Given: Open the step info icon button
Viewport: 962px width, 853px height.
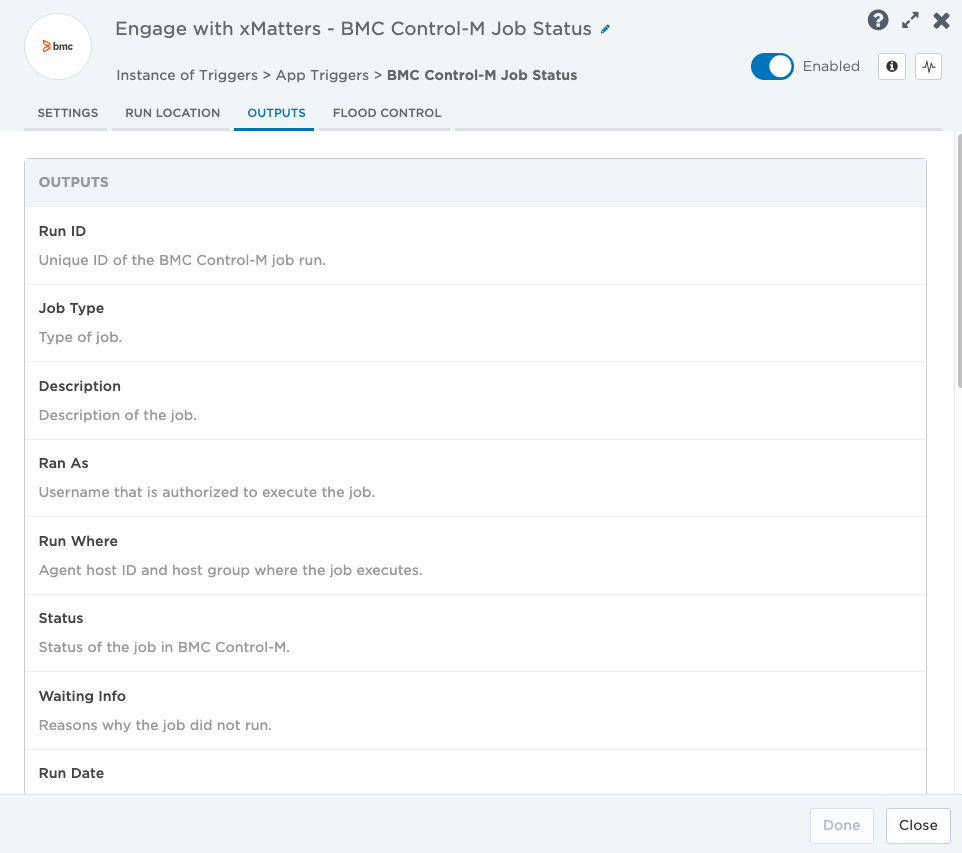Looking at the screenshot, I should tap(892, 66).
